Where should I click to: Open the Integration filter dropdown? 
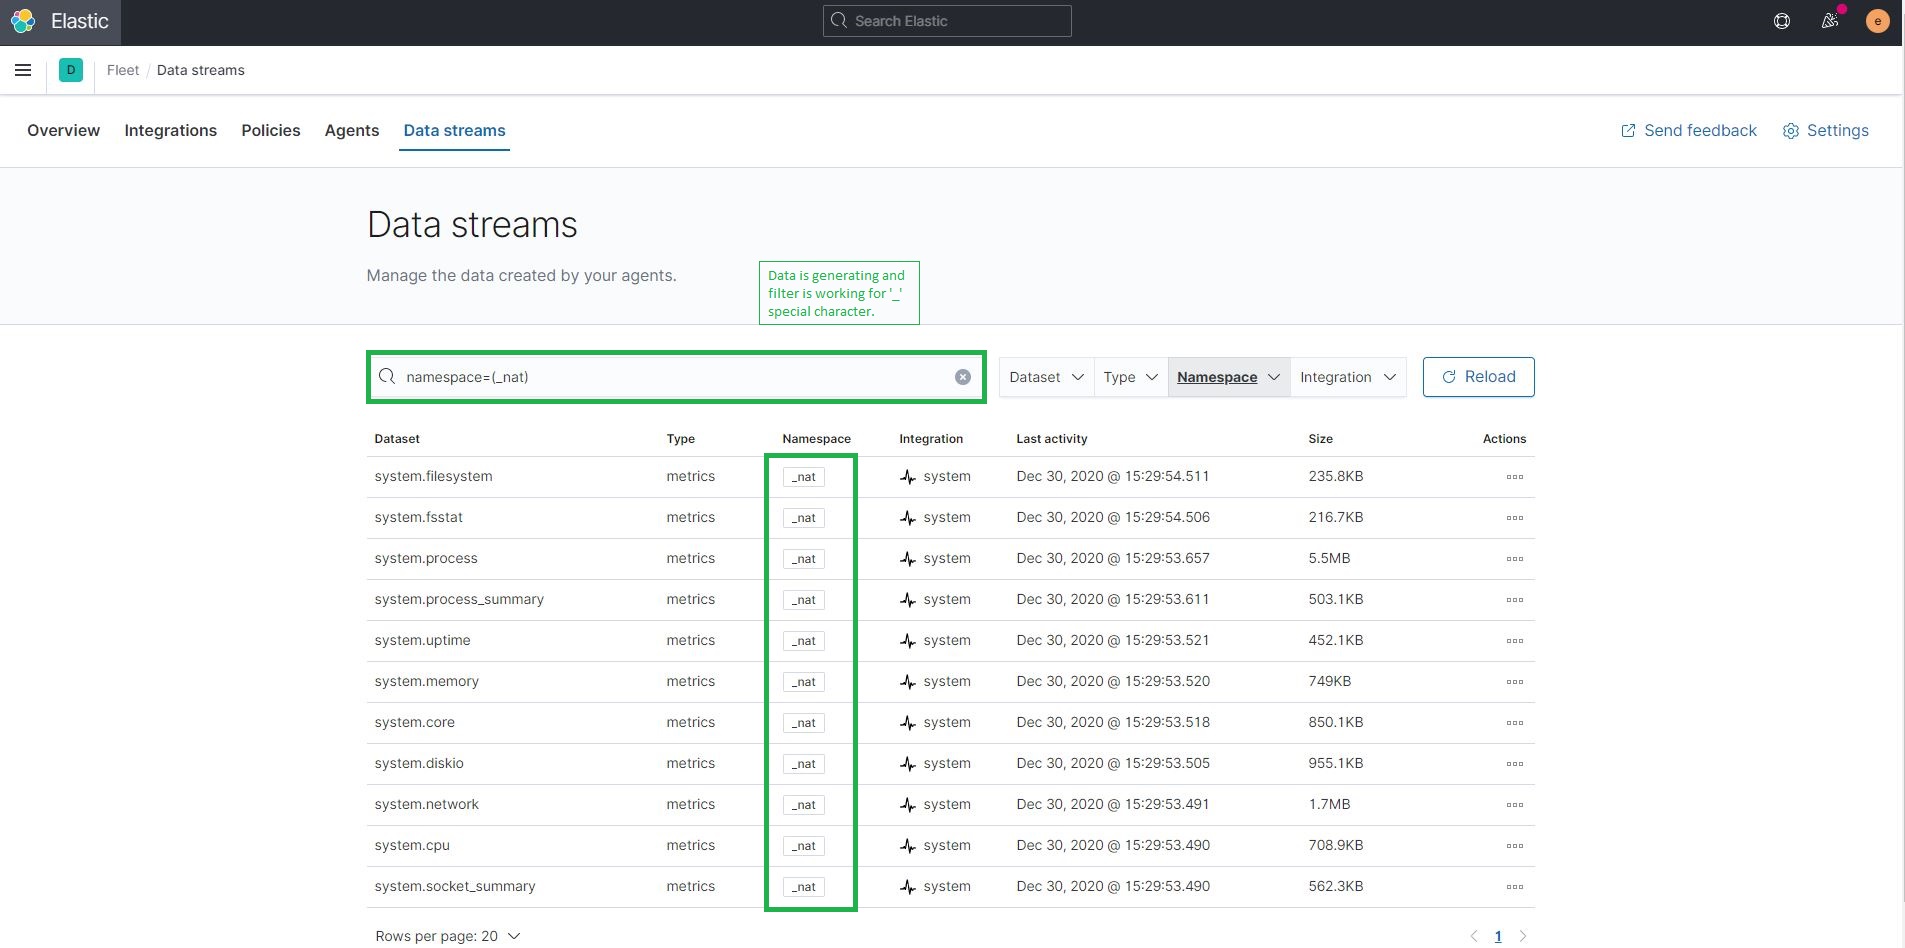click(1347, 377)
